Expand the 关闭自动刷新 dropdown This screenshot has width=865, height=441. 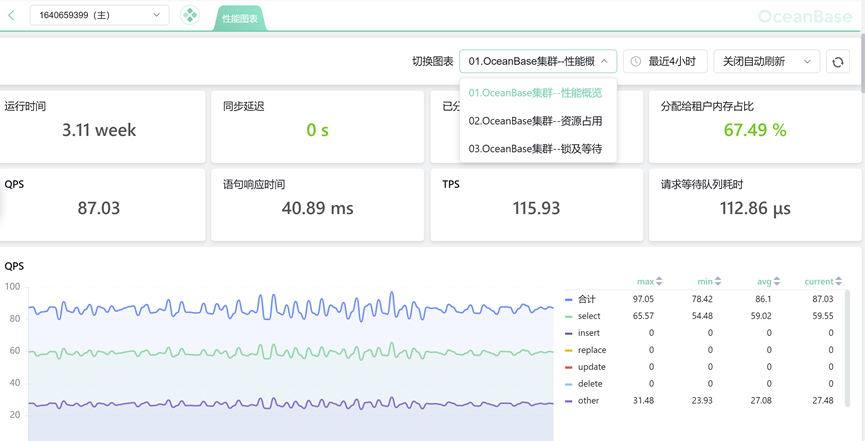[767, 61]
